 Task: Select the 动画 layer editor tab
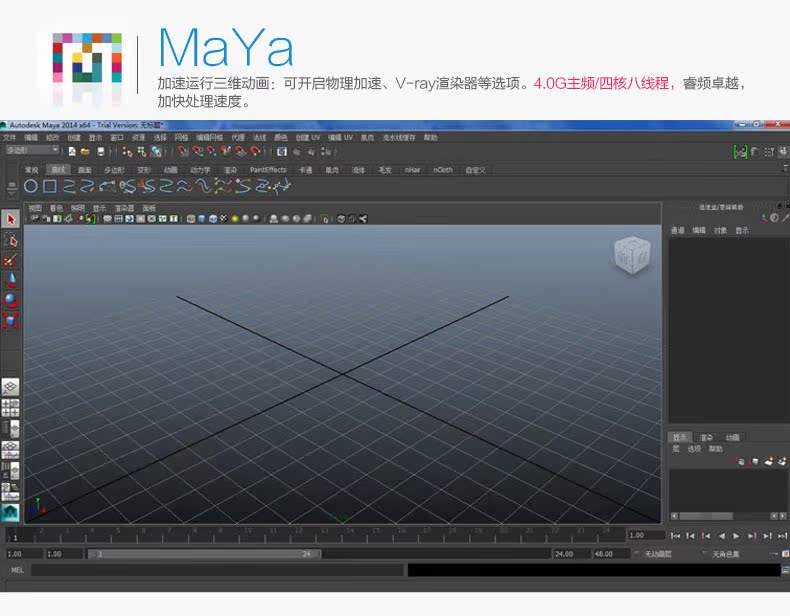733,437
